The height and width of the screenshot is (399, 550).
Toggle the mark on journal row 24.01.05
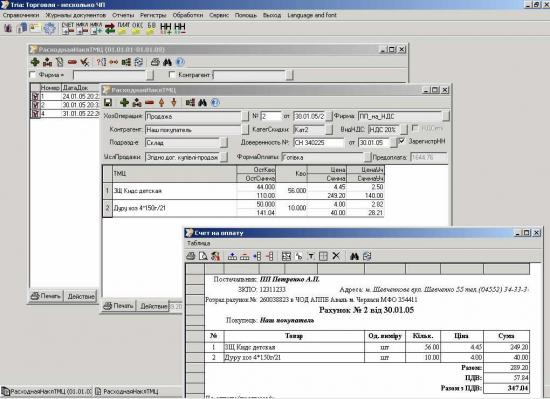coord(35,96)
